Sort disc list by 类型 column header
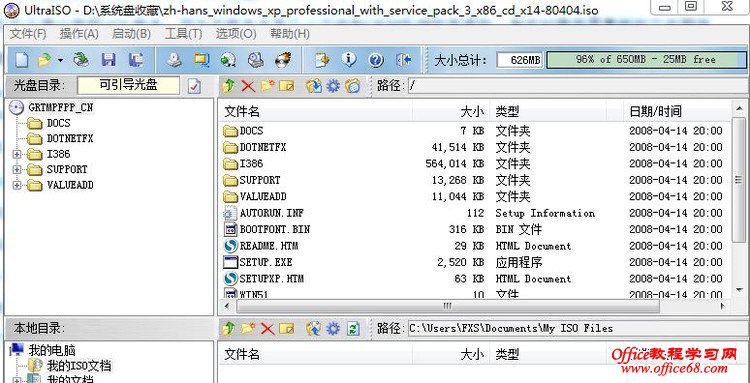 548,112
